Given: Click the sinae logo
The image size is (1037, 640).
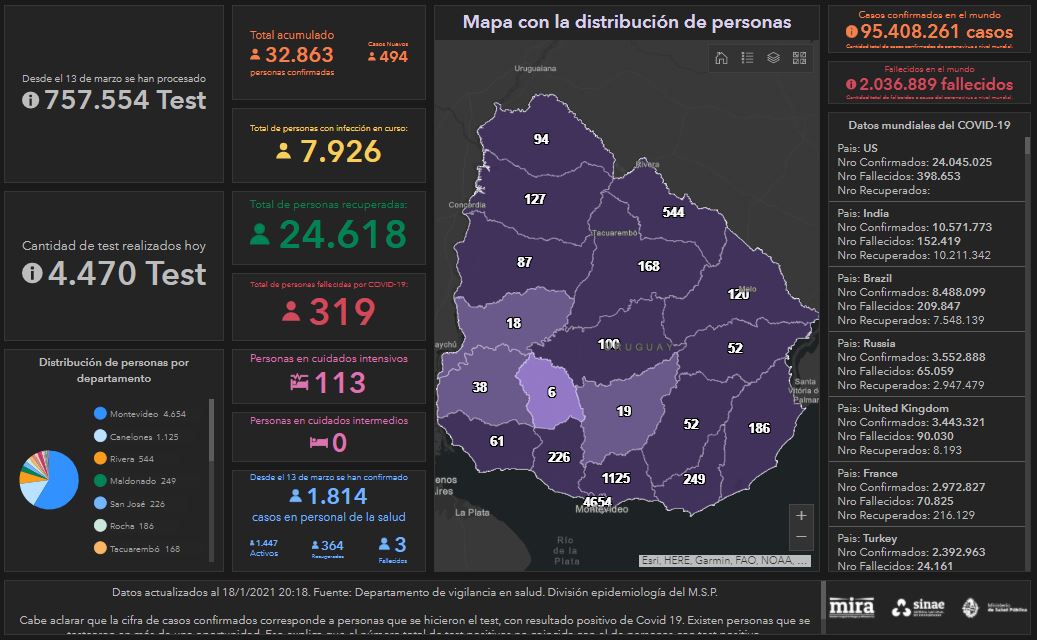Looking at the screenshot, I should click(x=916, y=607).
